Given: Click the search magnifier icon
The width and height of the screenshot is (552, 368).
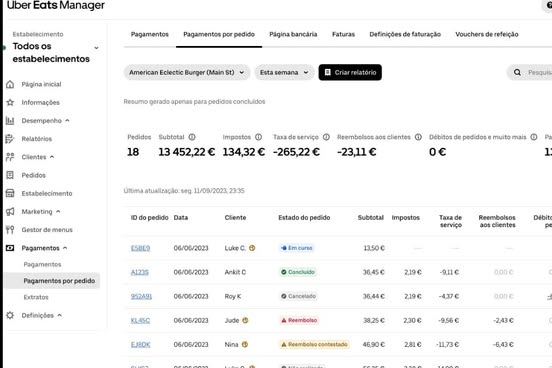Looking at the screenshot, I should (x=517, y=72).
